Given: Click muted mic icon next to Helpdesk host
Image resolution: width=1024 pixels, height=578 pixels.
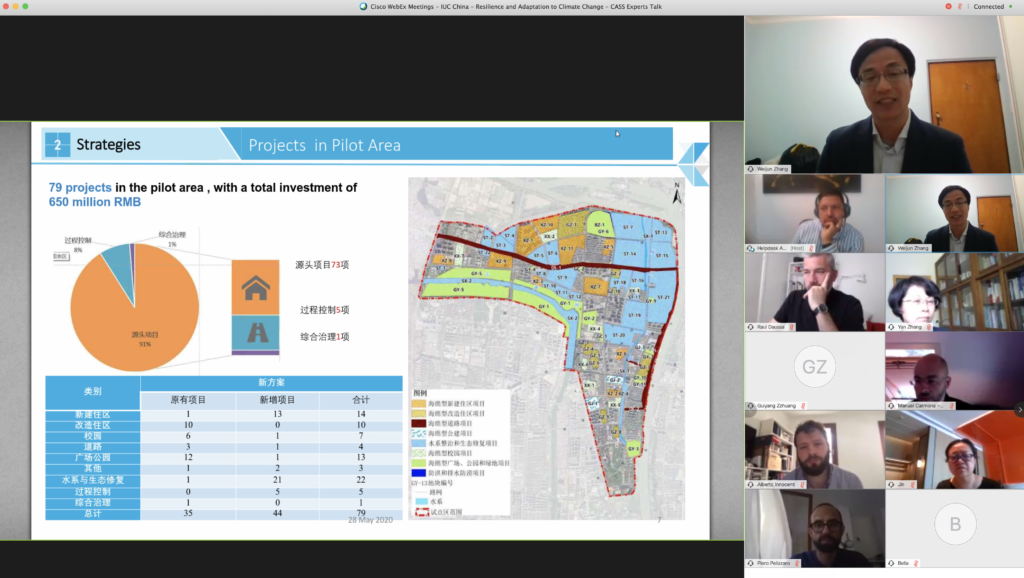Looking at the screenshot, I should [812, 247].
